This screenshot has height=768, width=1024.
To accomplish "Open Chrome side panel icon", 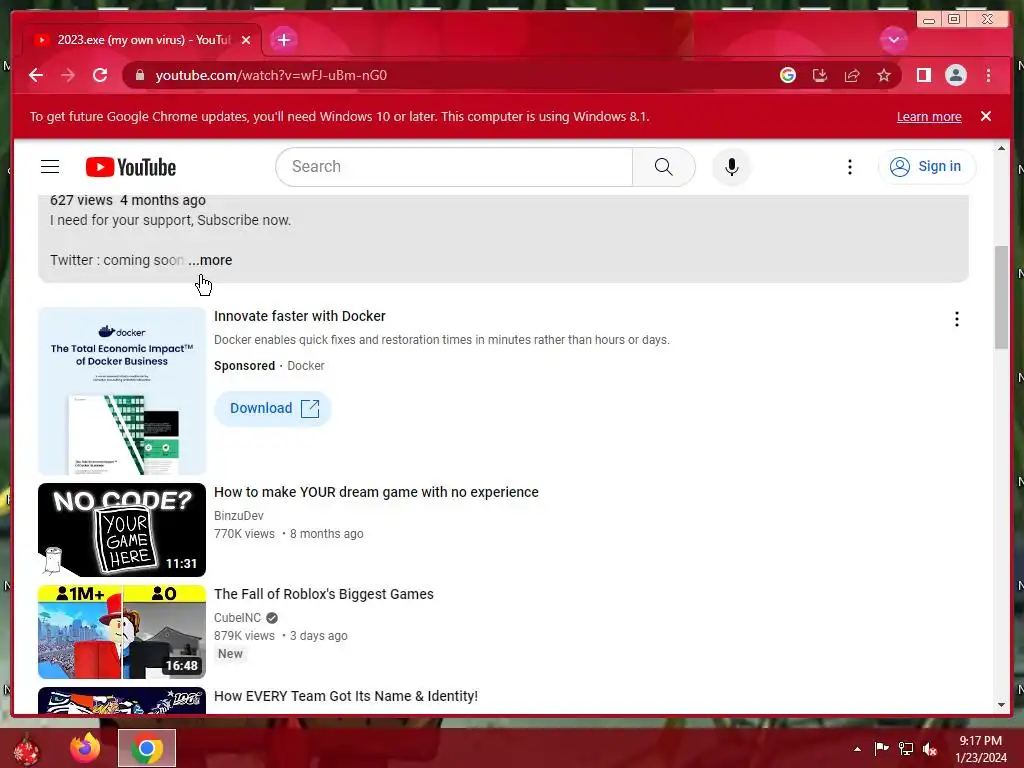I will coord(923,75).
